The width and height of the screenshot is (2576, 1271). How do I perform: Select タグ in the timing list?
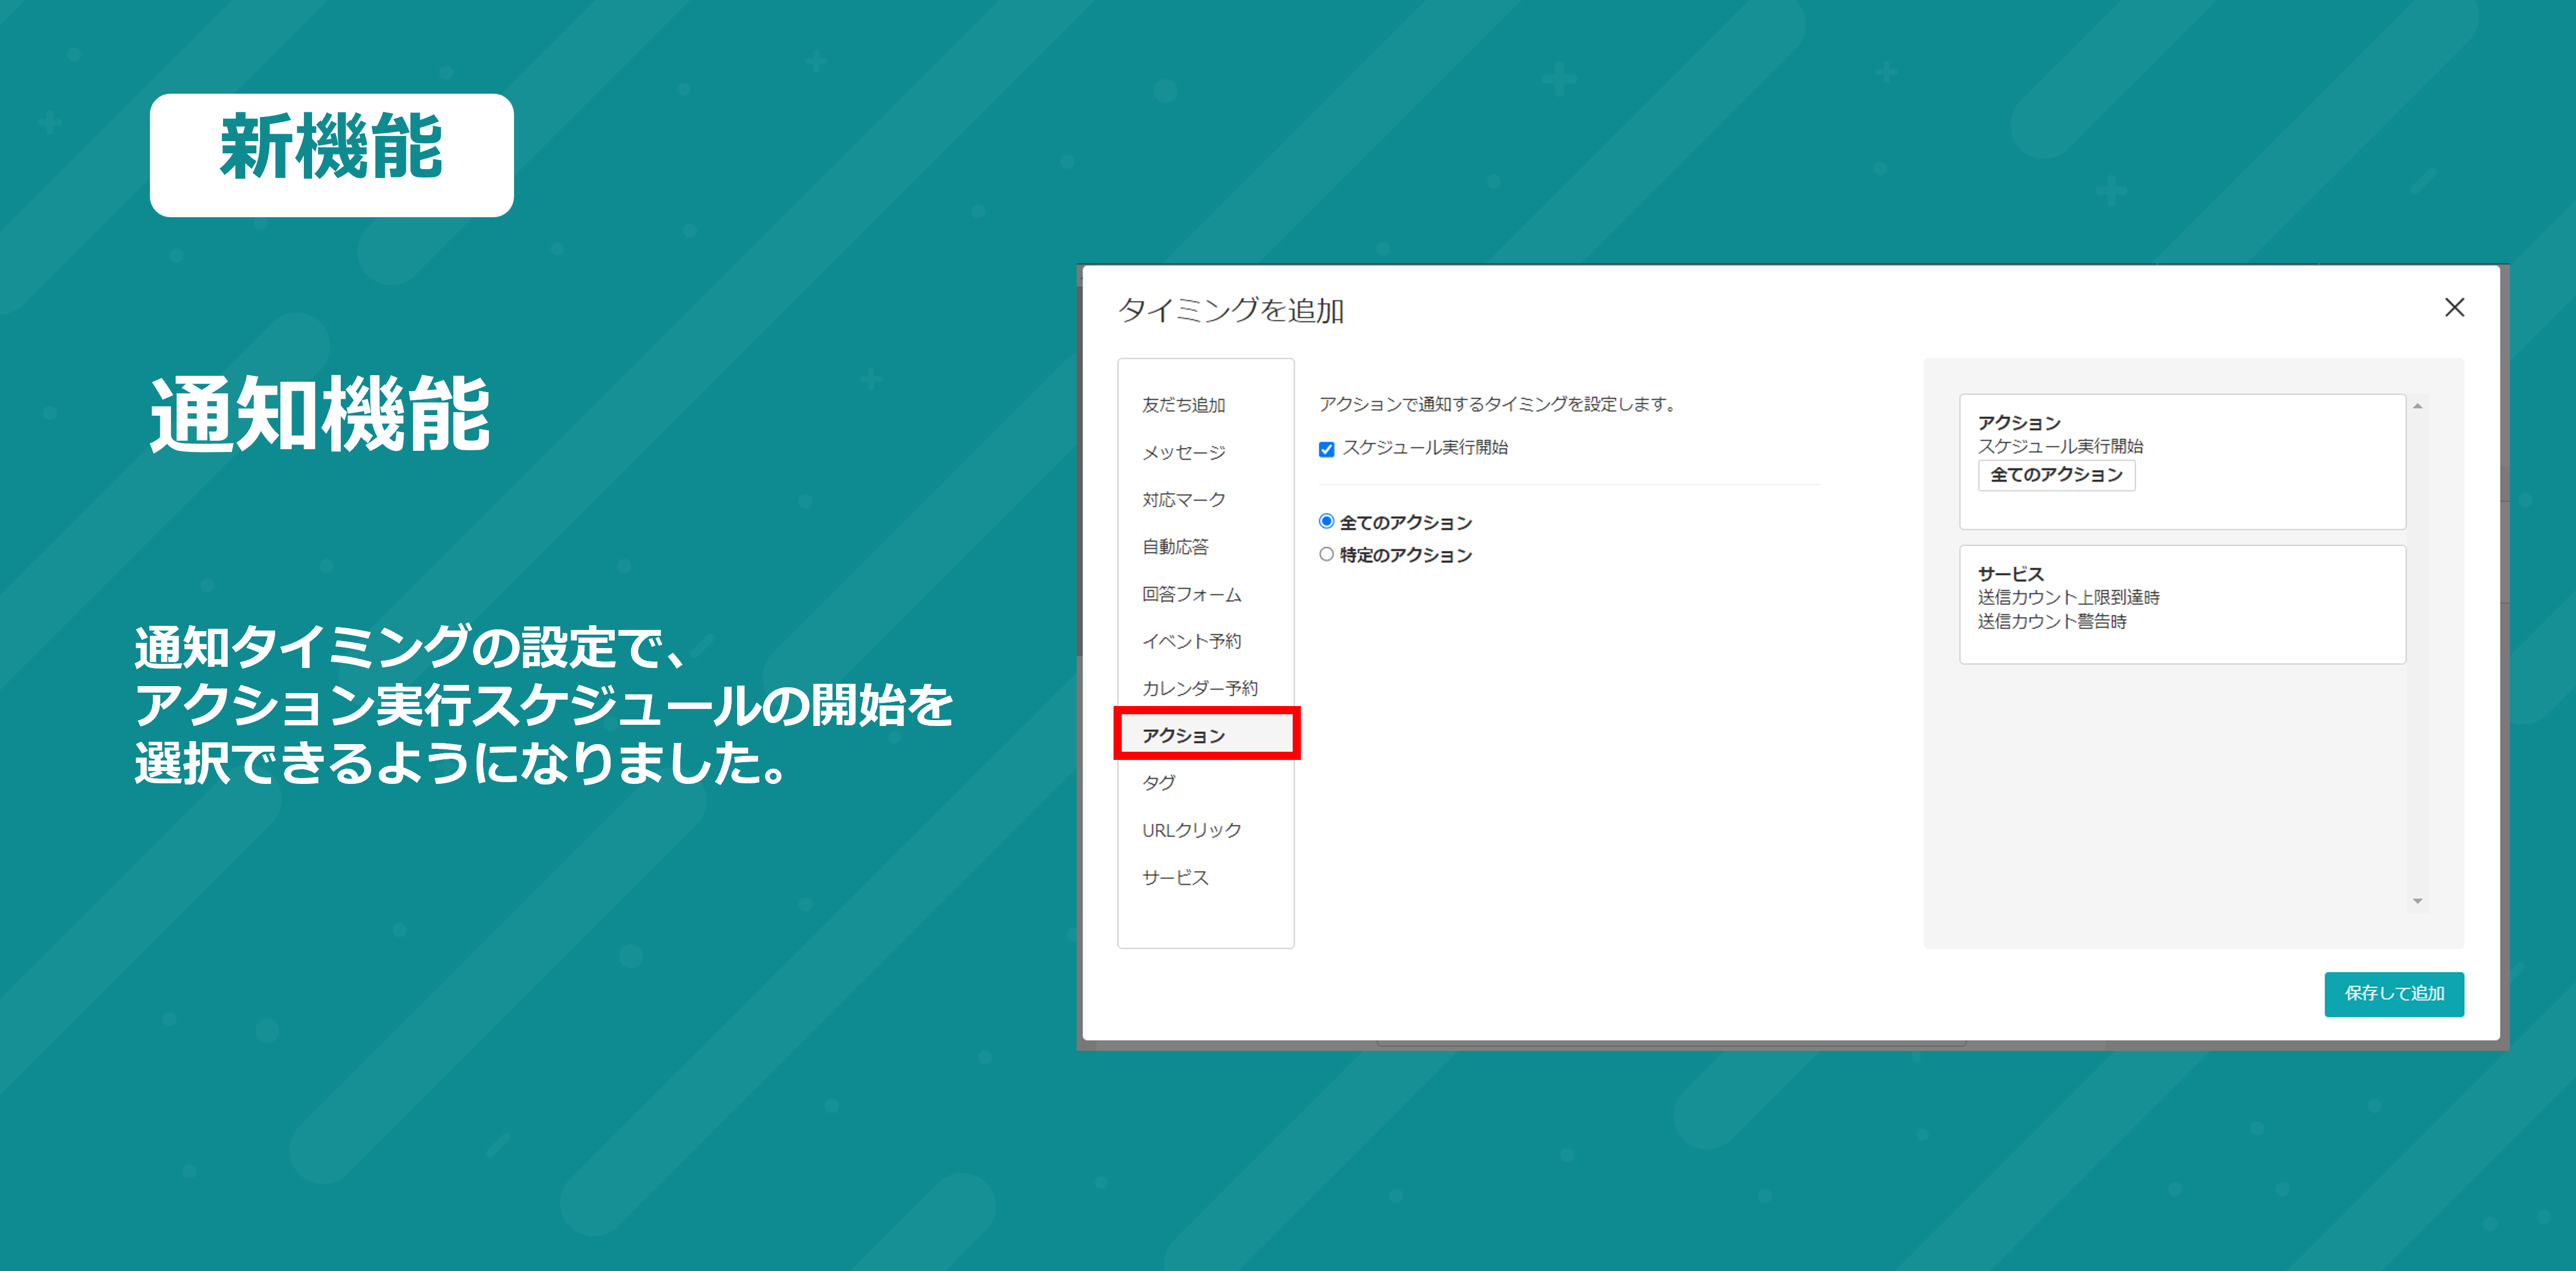(1159, 782)
